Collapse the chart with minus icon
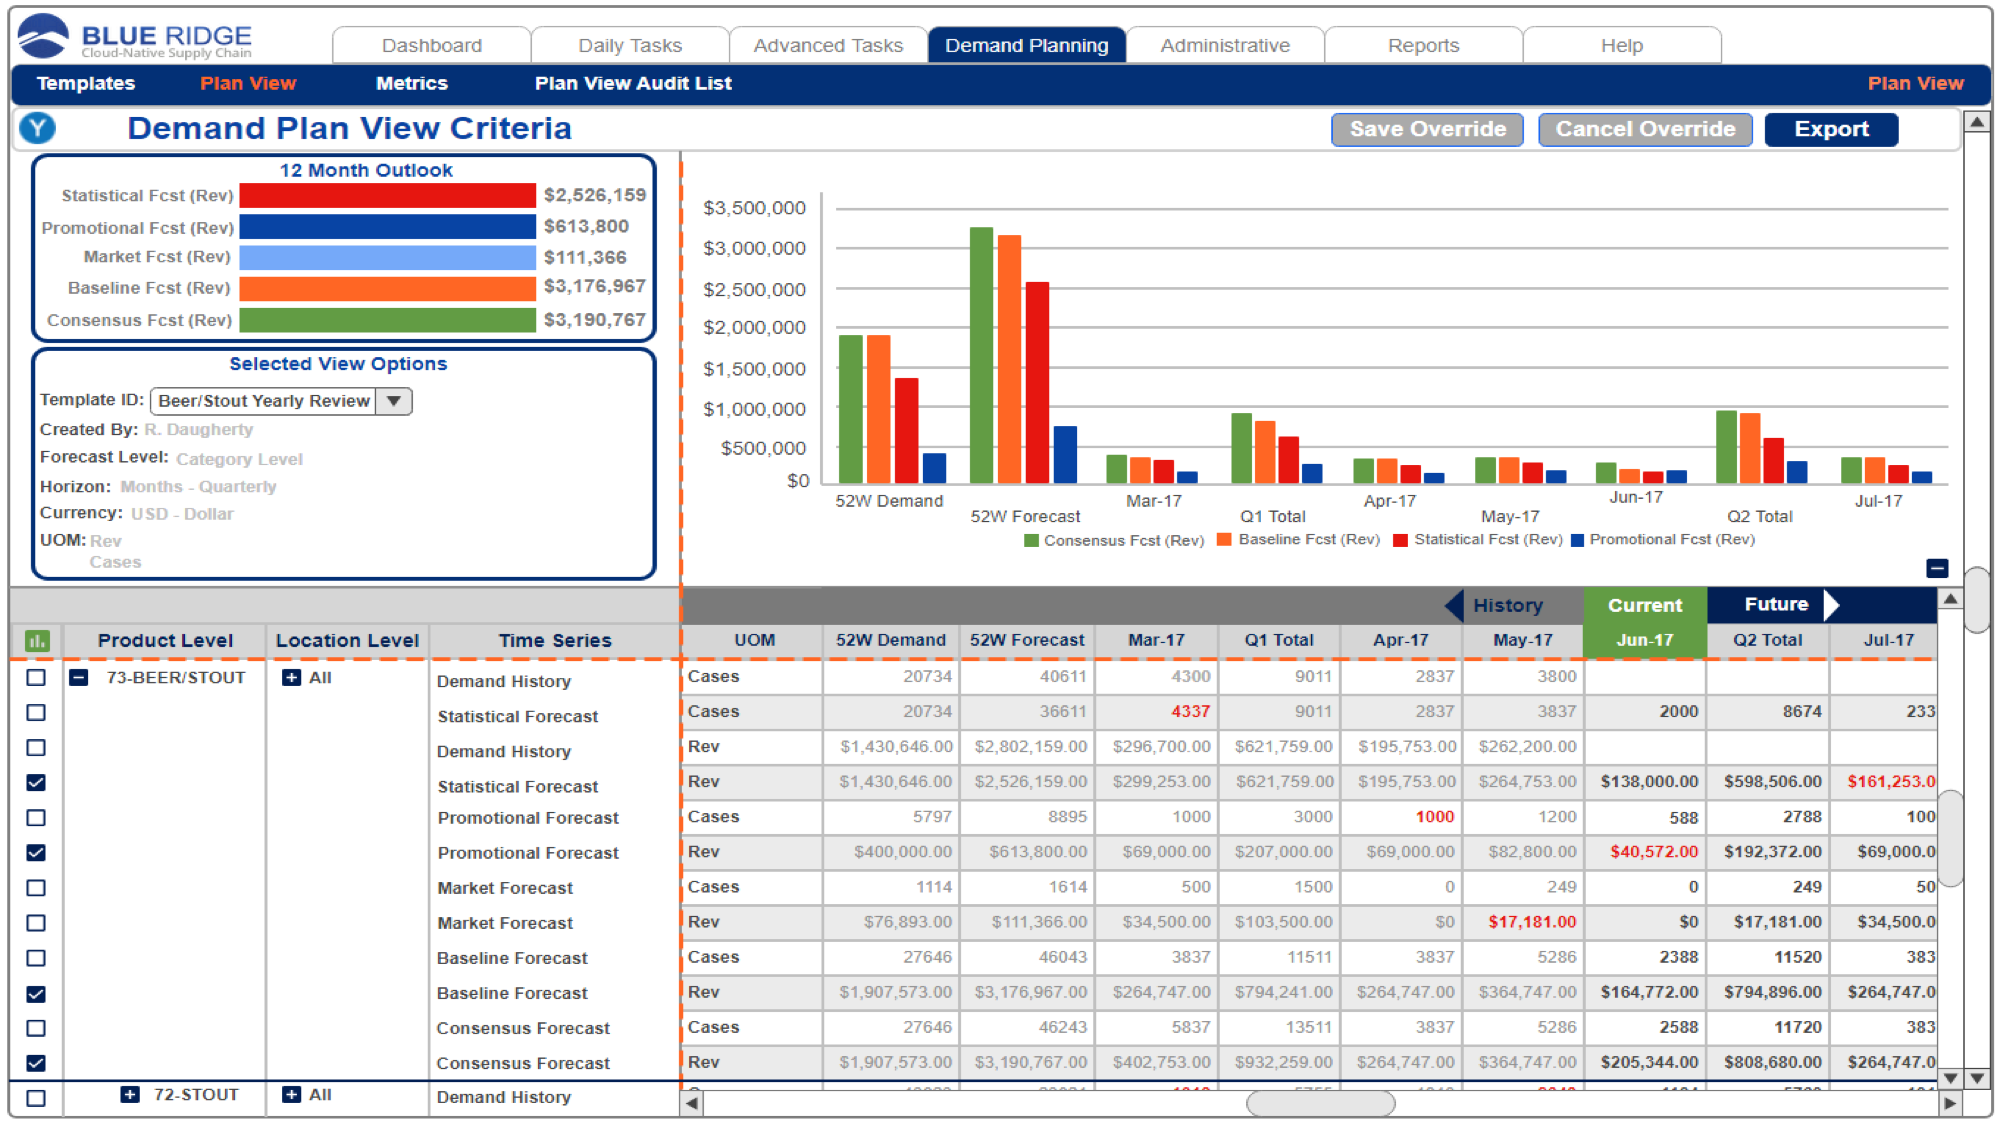 [x=1937, y=568]
